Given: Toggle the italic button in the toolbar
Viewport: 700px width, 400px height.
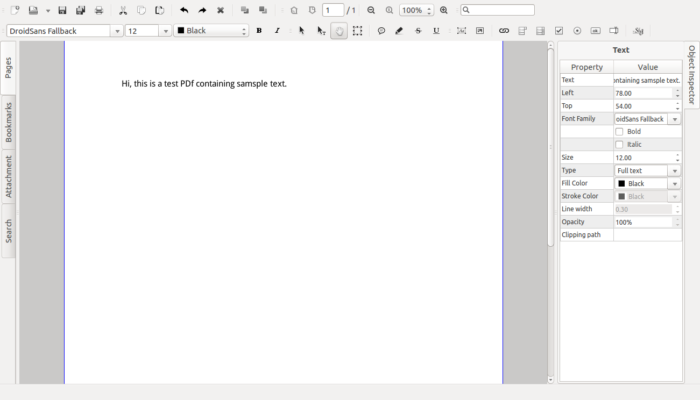Looking at the screenshot, I should pos(277,30).
